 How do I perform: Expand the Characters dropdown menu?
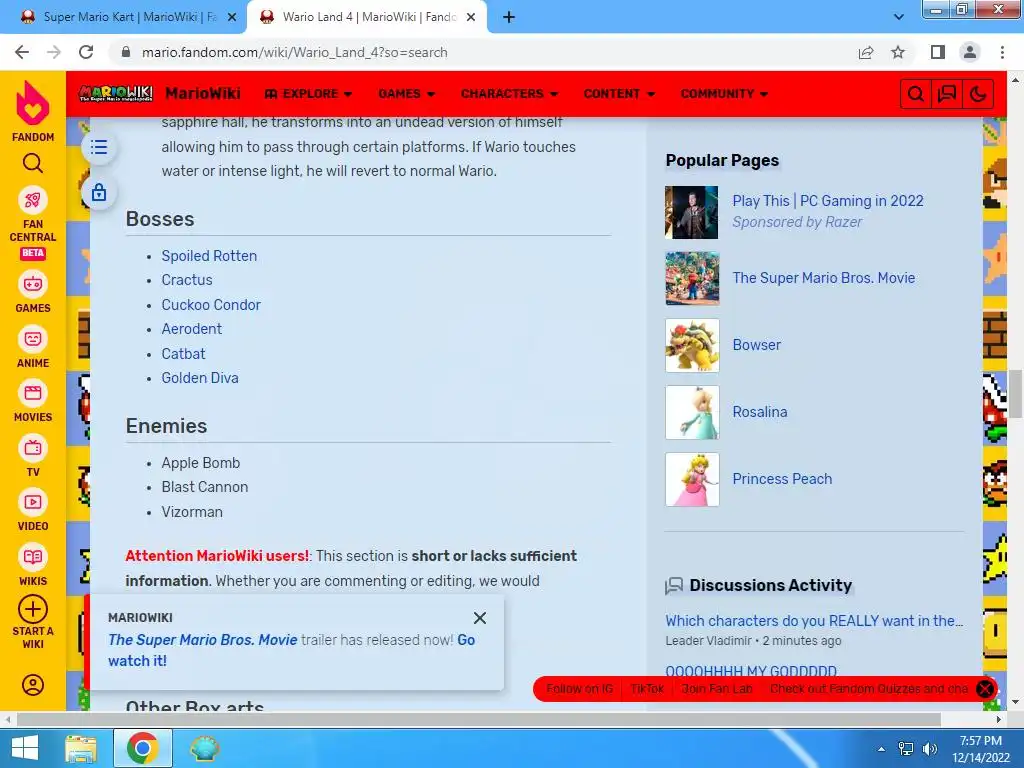pyautogui.click(x=509, y=94)
